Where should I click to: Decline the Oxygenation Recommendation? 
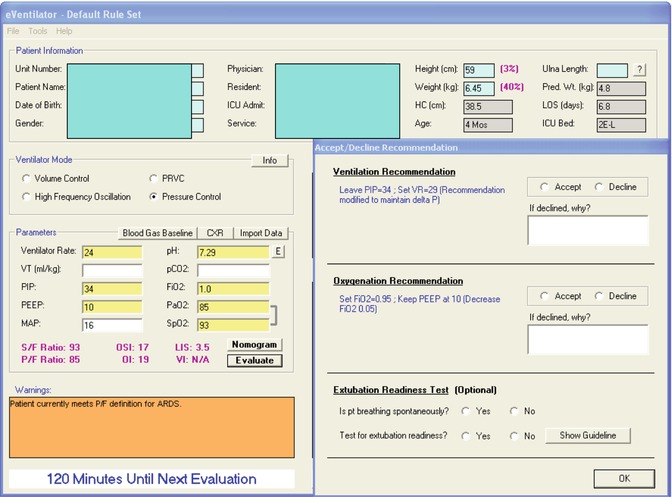coord(599,296)
